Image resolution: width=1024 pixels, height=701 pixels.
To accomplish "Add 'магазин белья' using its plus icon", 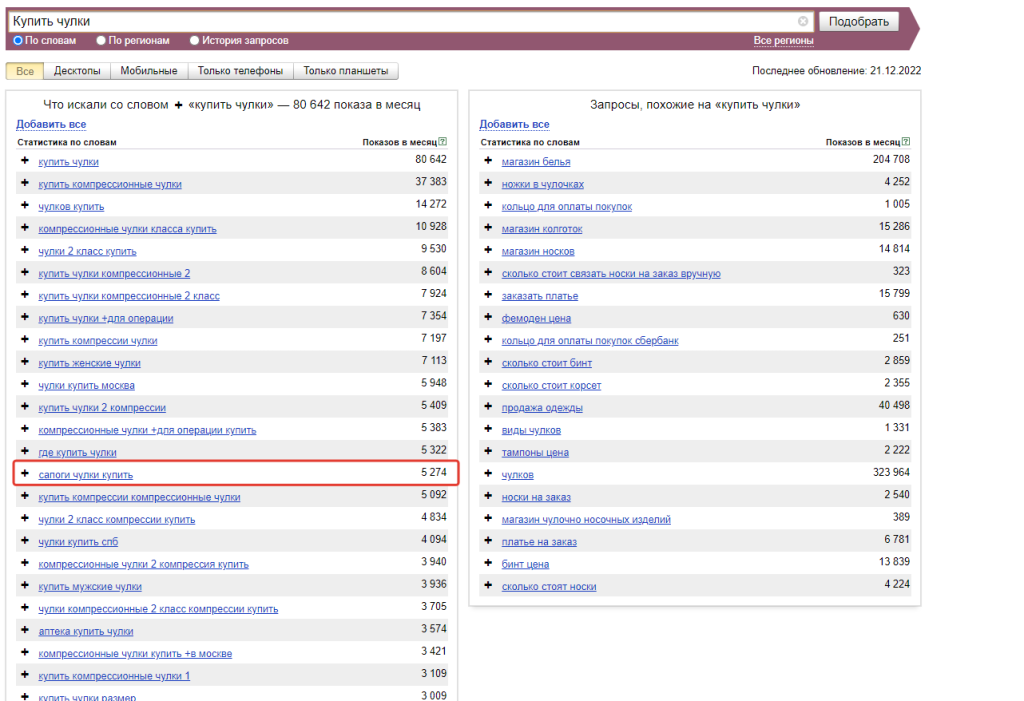I will [x=488, y=161].
